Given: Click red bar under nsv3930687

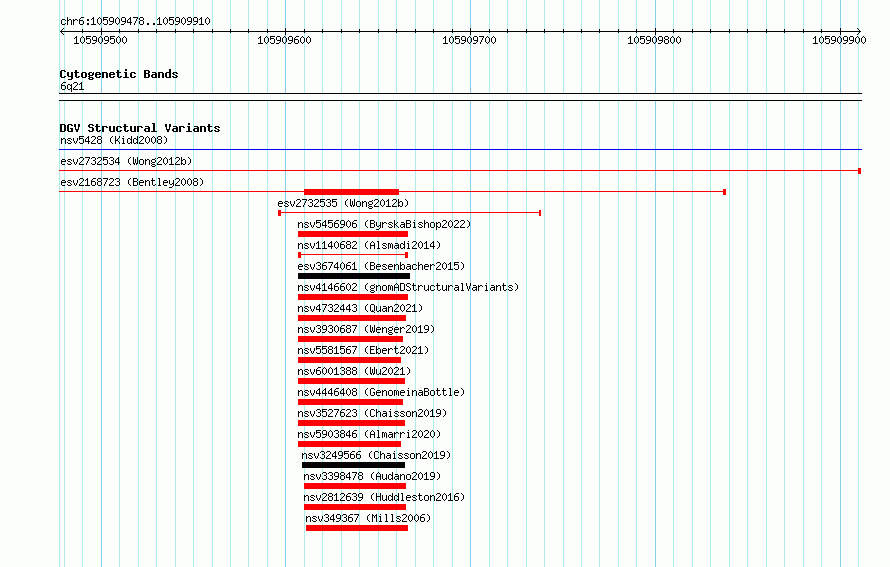Looking at the screenshot, I should point(350,339).
